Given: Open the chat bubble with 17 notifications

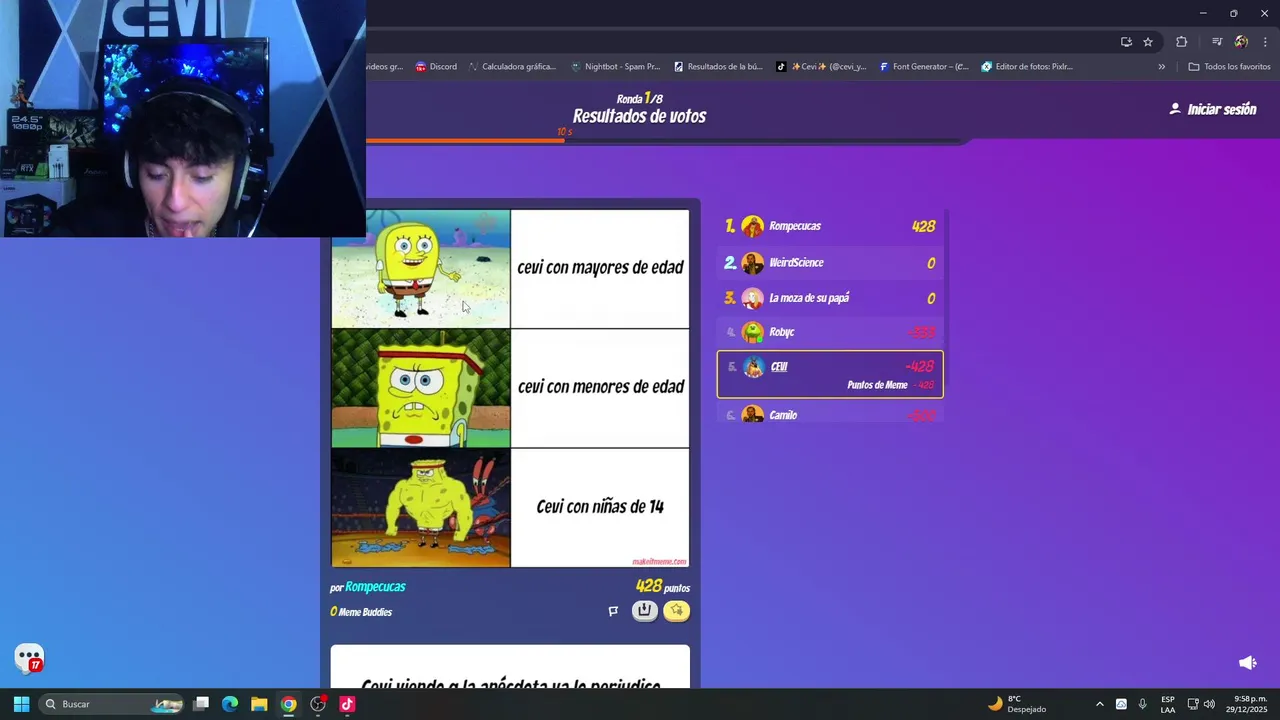Looking at the screenshot, I should coord(29,658).
